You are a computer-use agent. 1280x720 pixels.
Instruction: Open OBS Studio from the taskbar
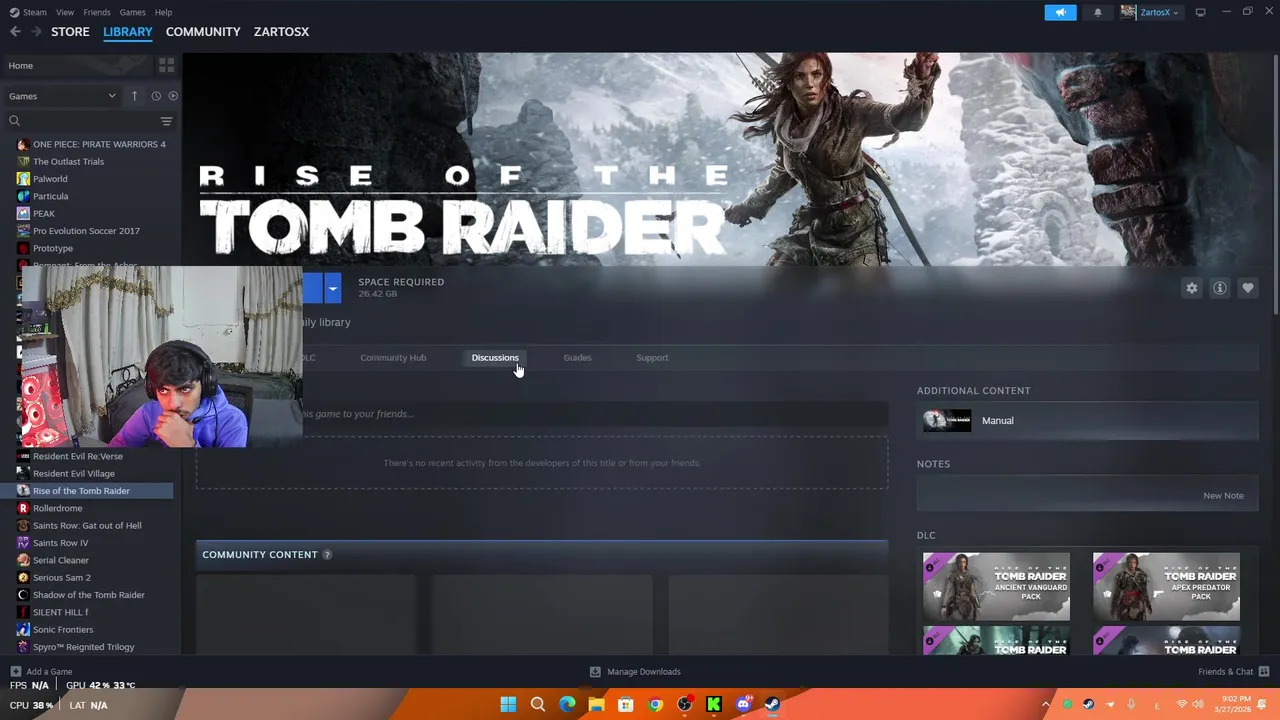click(x=684, y=705)
